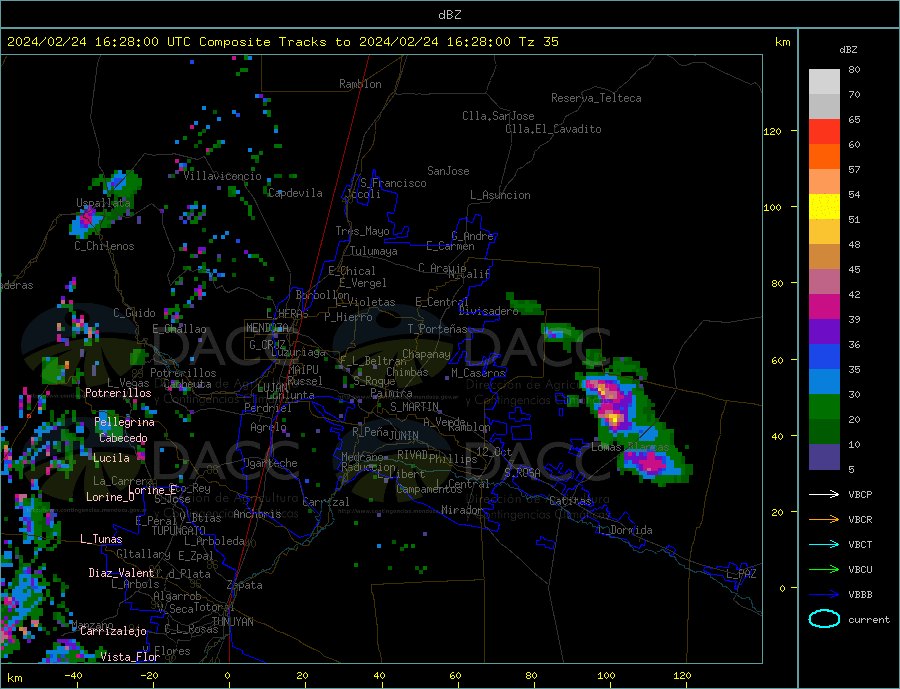Click the Tres_Mayo label
The width and height of the screenshot is (900, 689).
coord(362,231)
